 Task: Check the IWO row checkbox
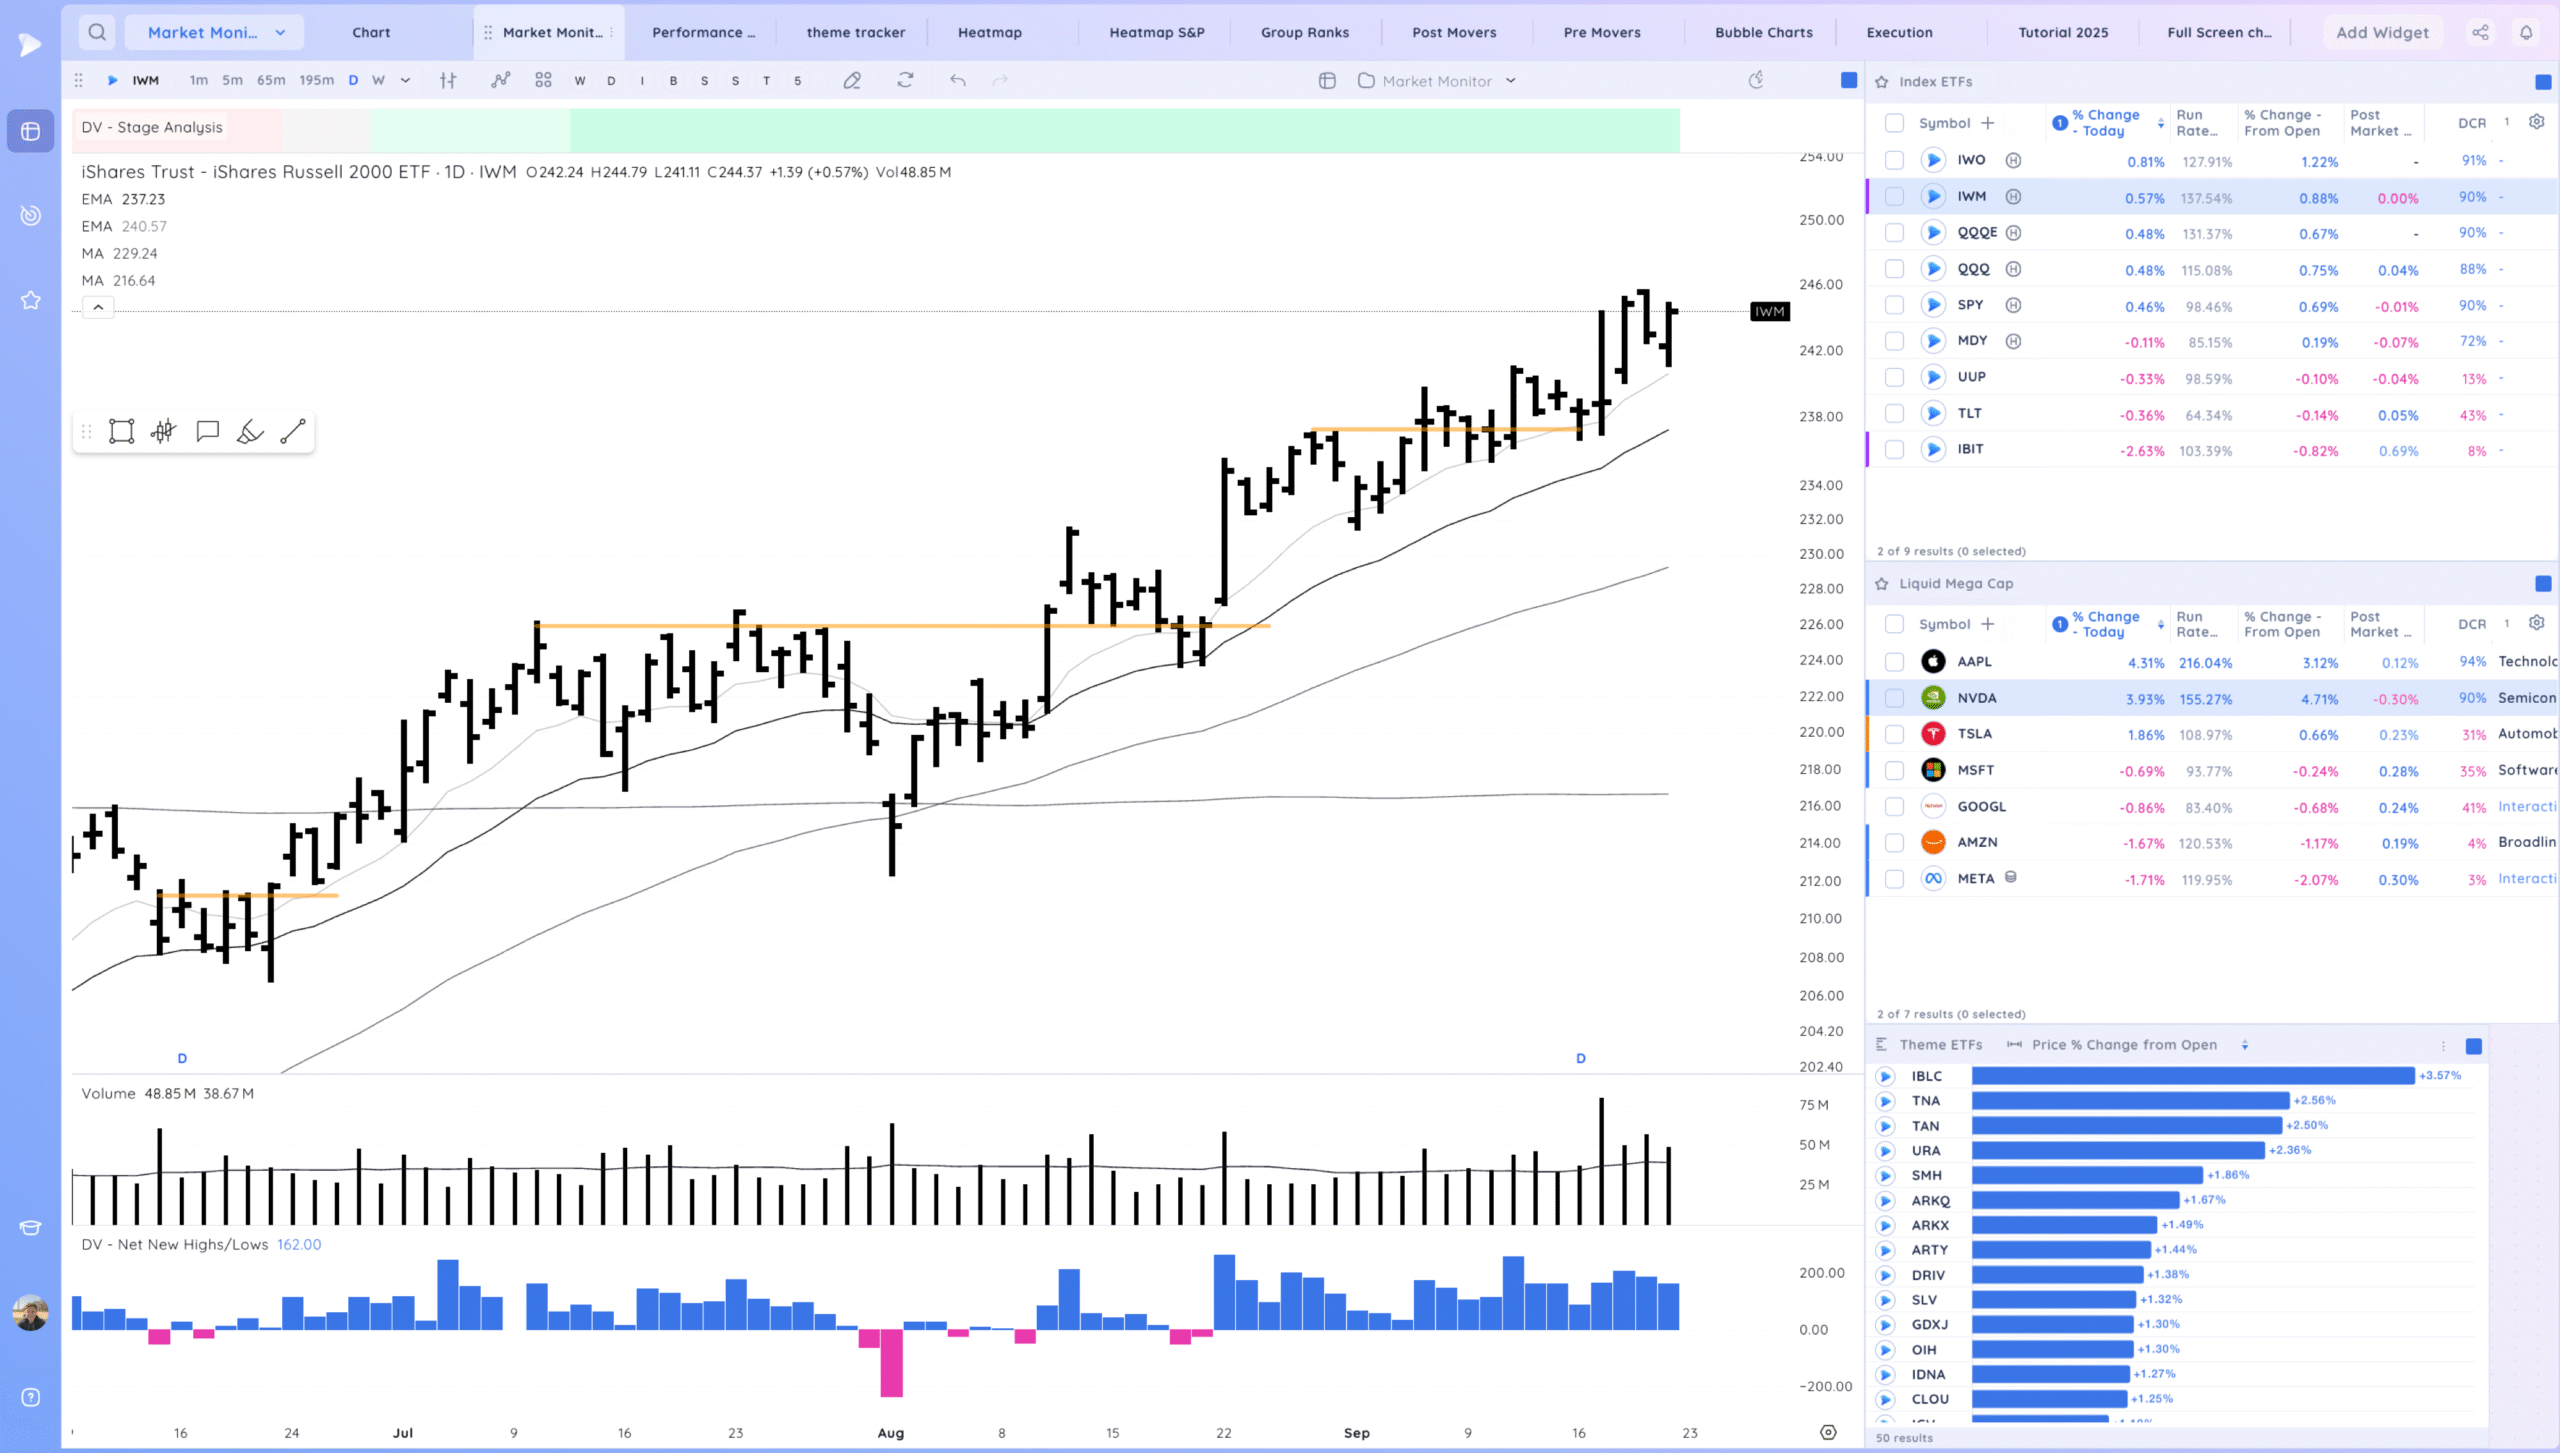click(1894, 160)
